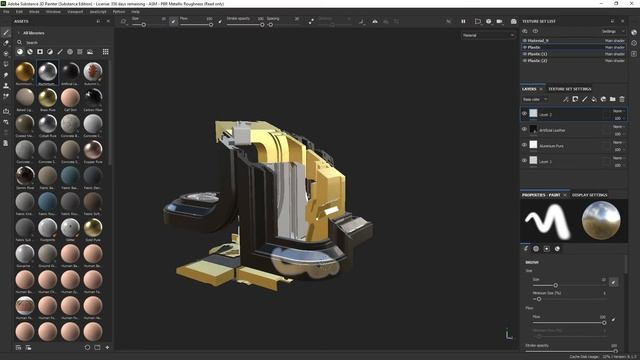Open the File menu
This screenshot has height=360, width=640.
point(6,12)
